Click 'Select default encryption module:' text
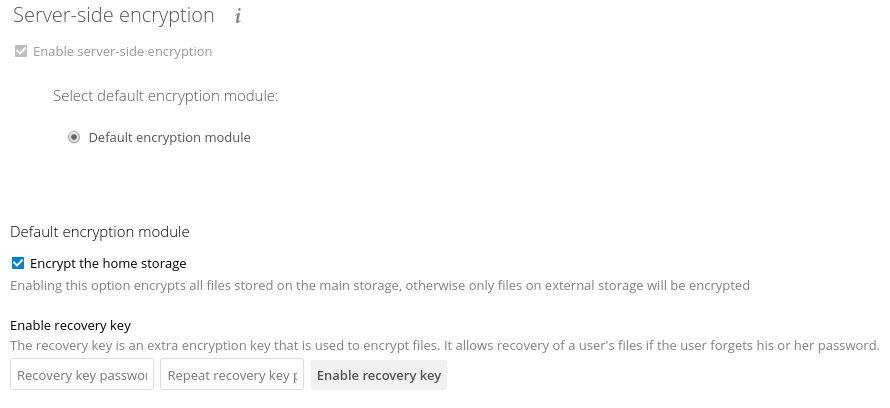 166,96
